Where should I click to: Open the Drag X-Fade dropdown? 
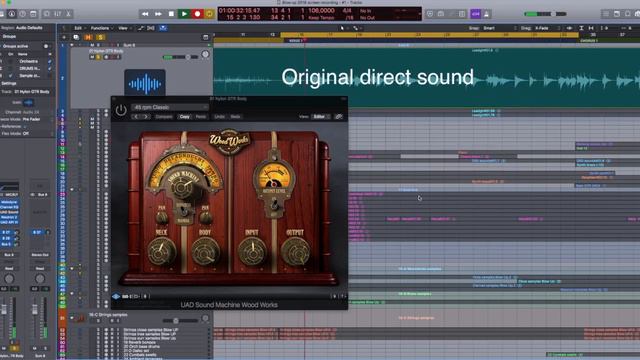(548, 28)
